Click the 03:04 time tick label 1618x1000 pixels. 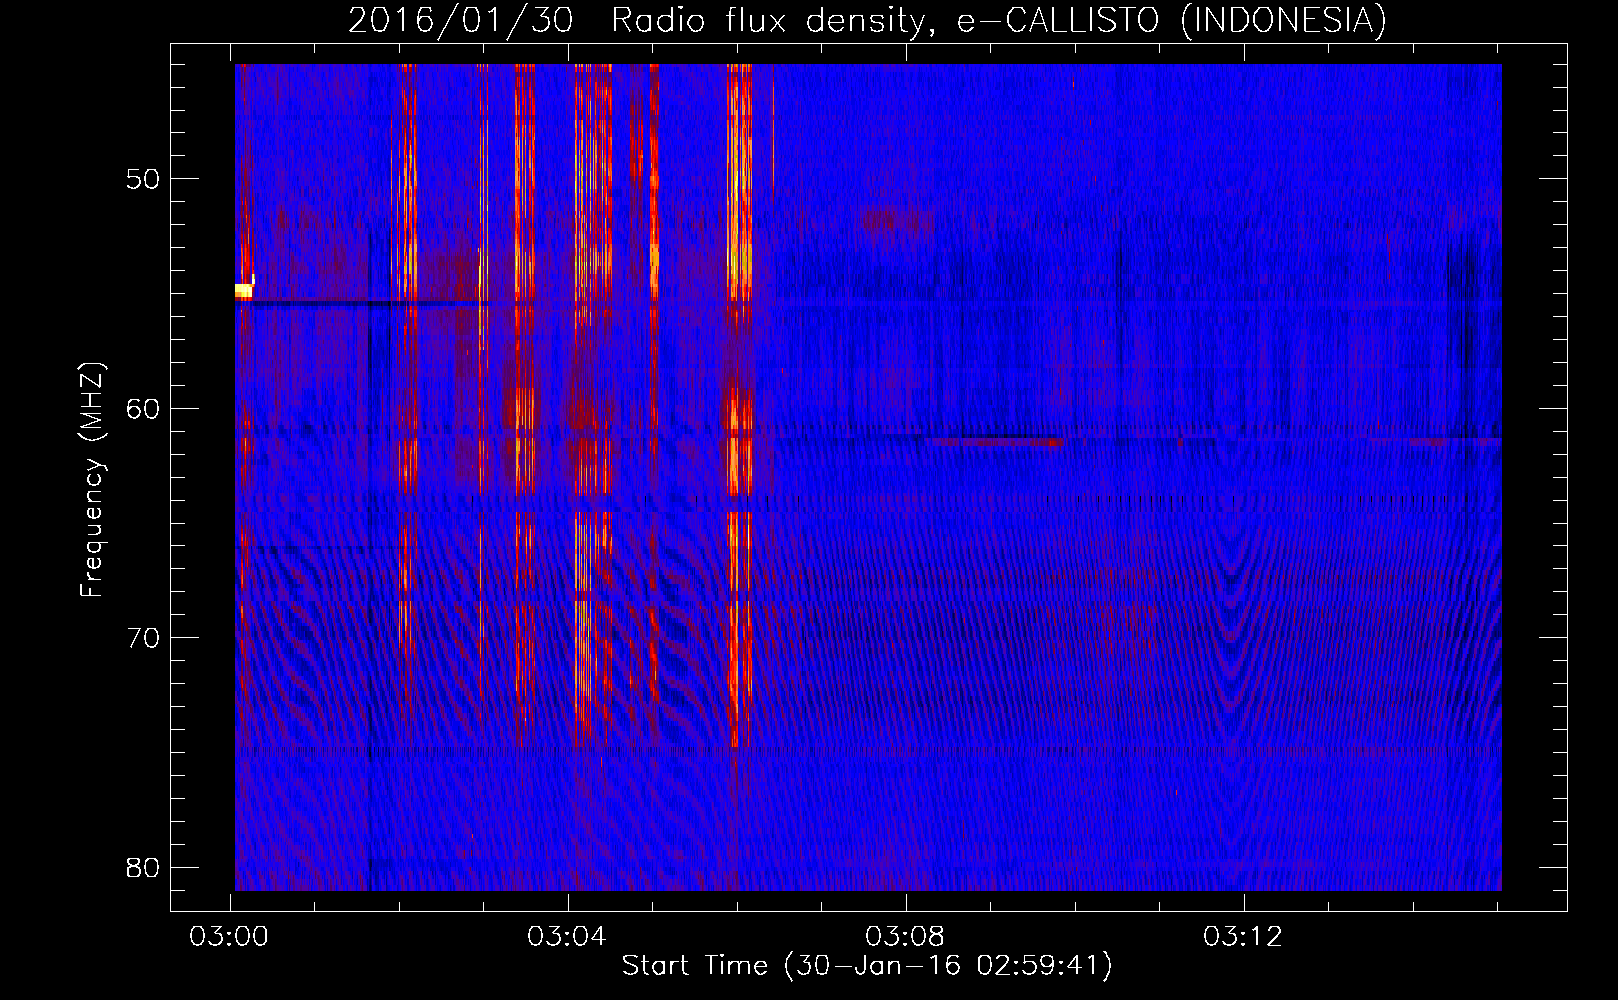pos(567,937)
